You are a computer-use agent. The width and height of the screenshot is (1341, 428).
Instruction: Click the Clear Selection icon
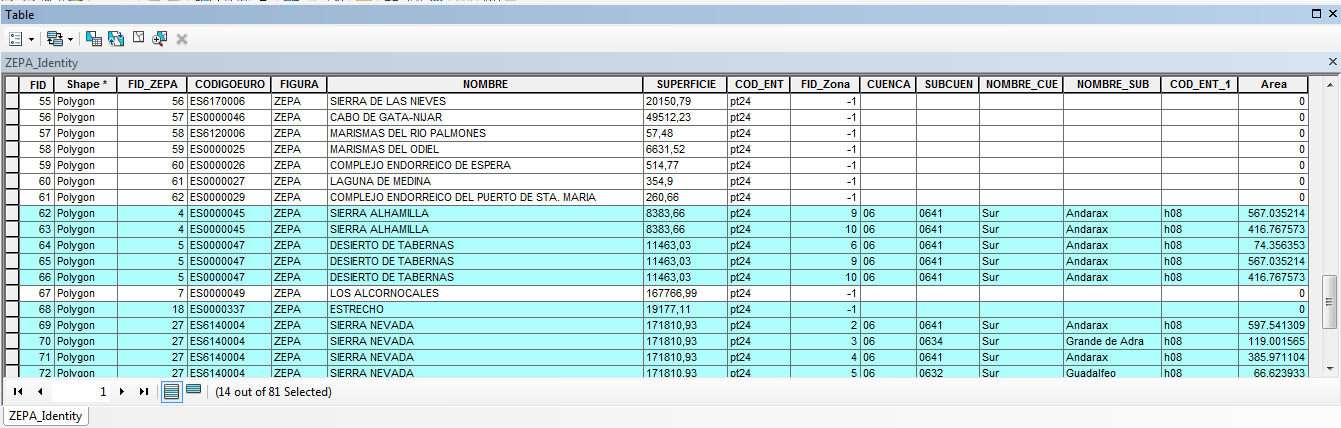tap(138, 38)
